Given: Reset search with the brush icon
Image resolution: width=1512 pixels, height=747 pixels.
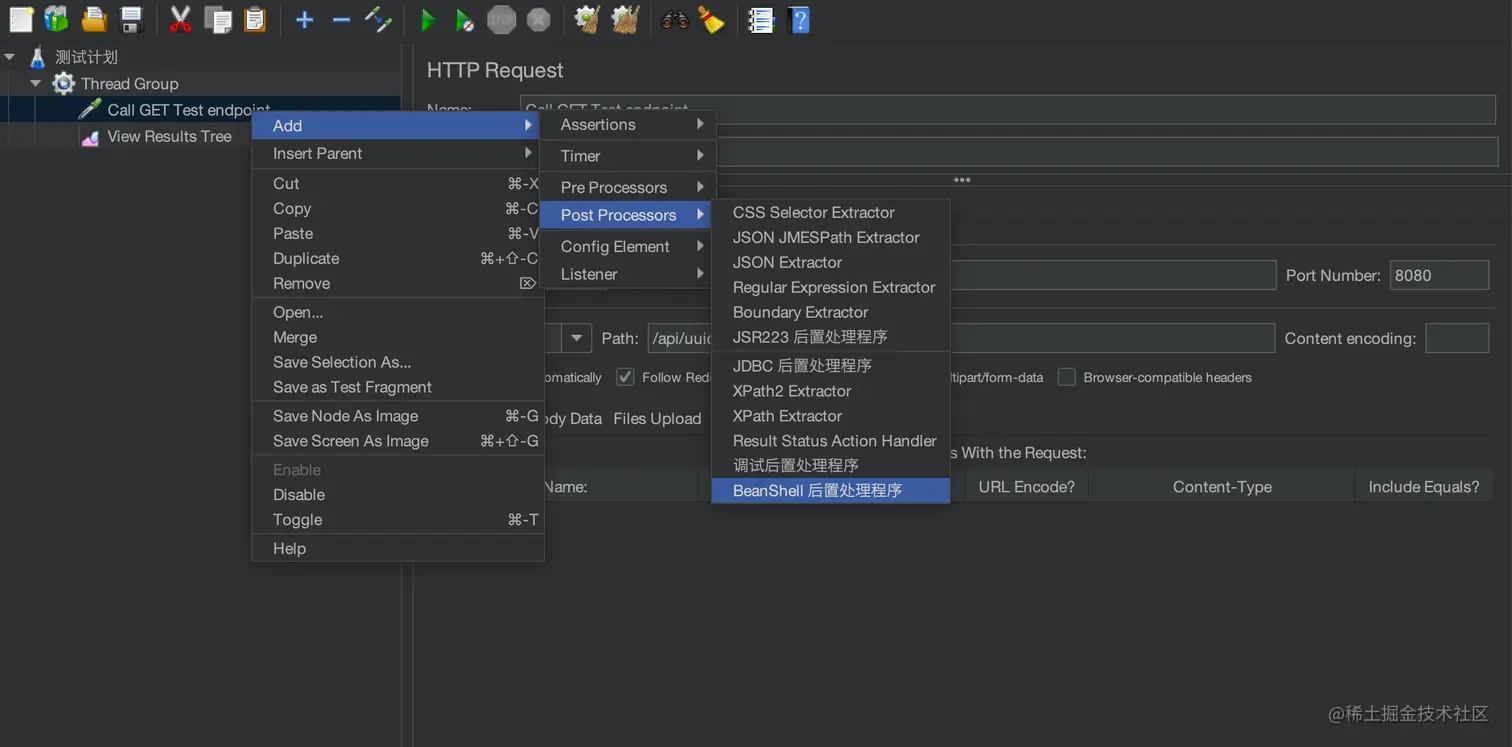Looking at the screenshot, I should pos(711,19).
